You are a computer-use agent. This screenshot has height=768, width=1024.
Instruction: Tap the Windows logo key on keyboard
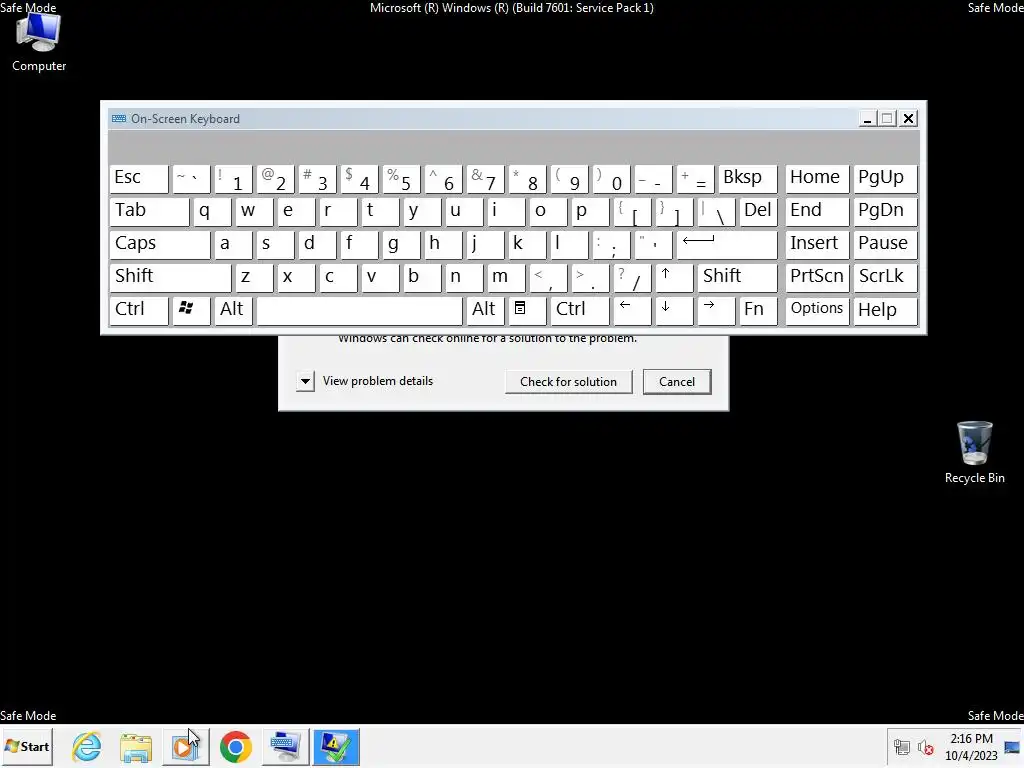pyautogui.click(x=190, y=310)
